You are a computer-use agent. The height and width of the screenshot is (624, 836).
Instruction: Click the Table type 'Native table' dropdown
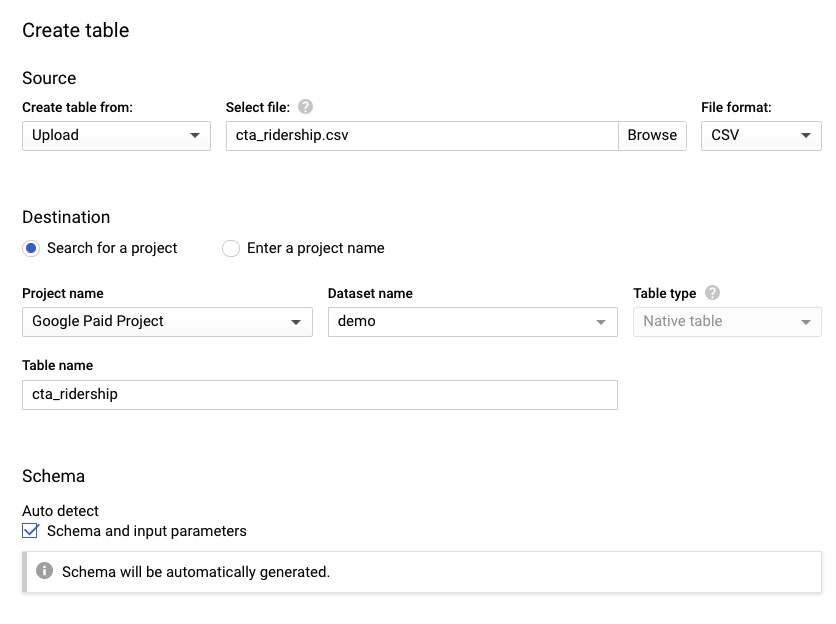click(727, 321)
